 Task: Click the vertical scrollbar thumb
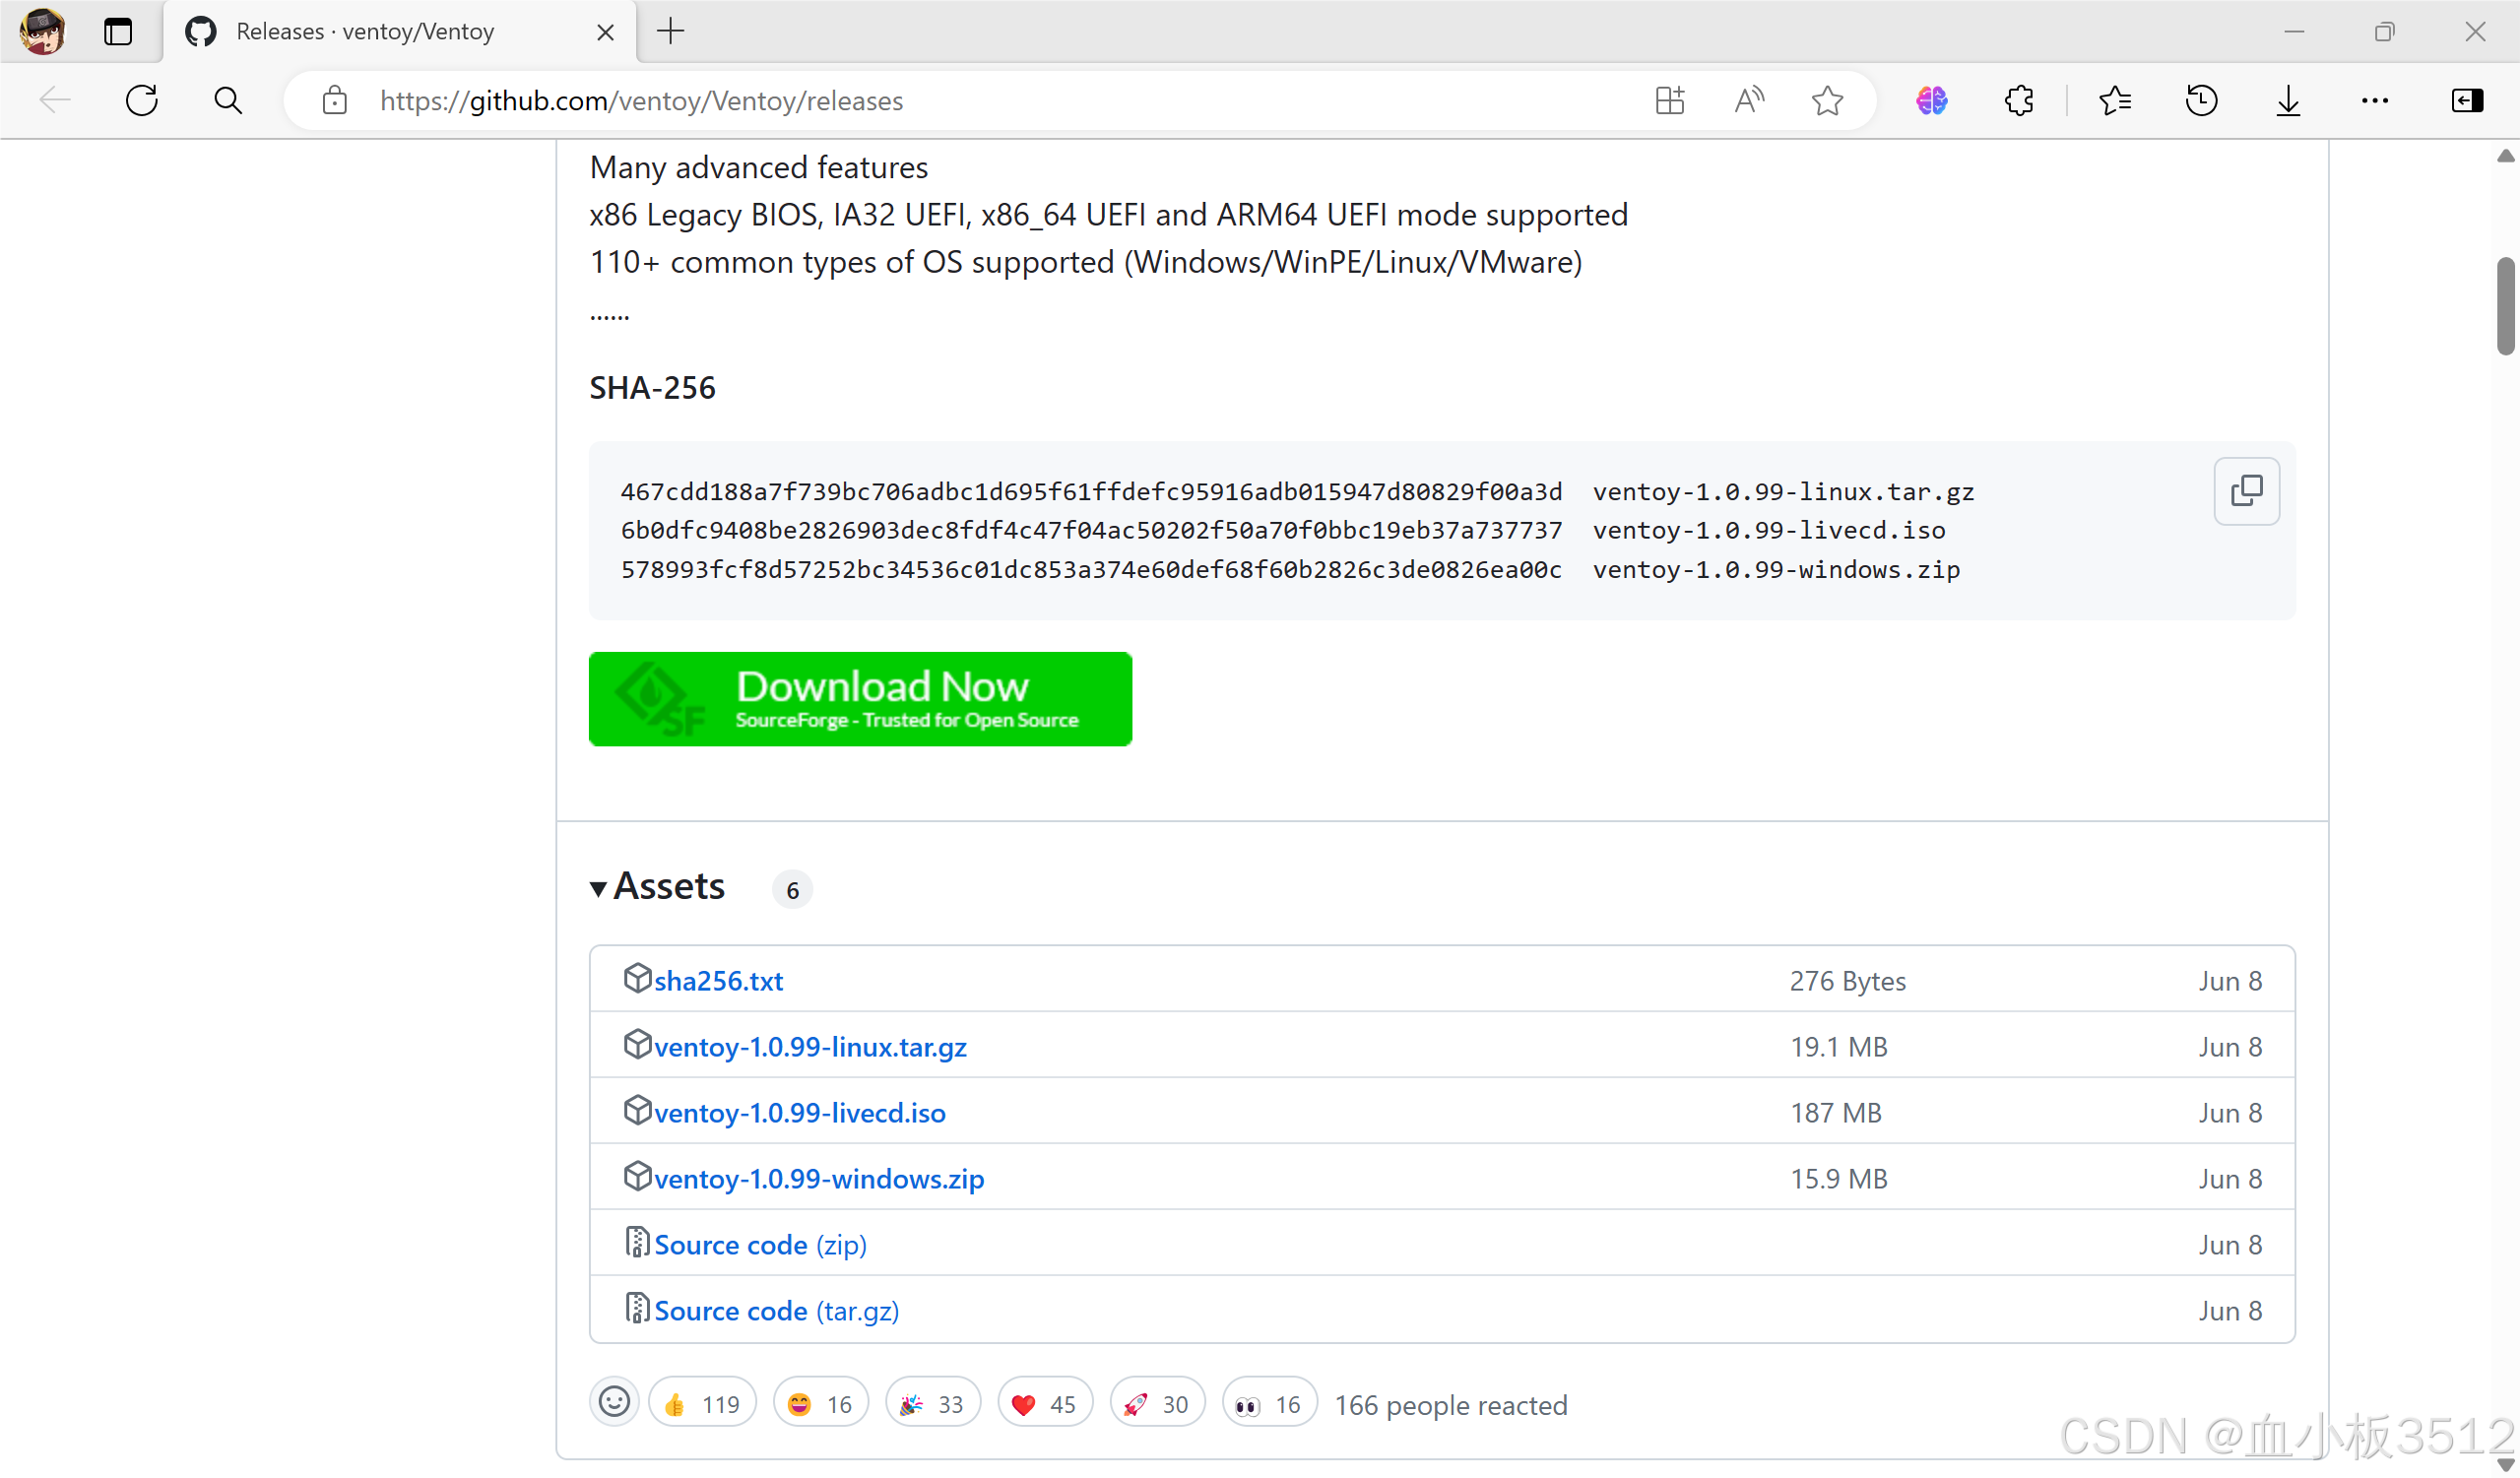point(2505,306)
